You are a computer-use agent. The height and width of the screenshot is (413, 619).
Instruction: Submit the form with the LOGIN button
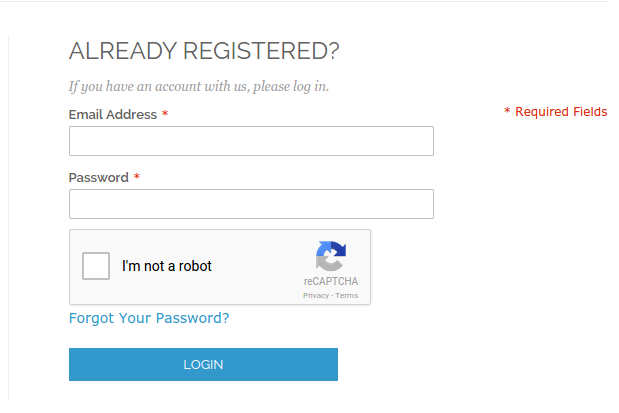click(x=203, y=364)
